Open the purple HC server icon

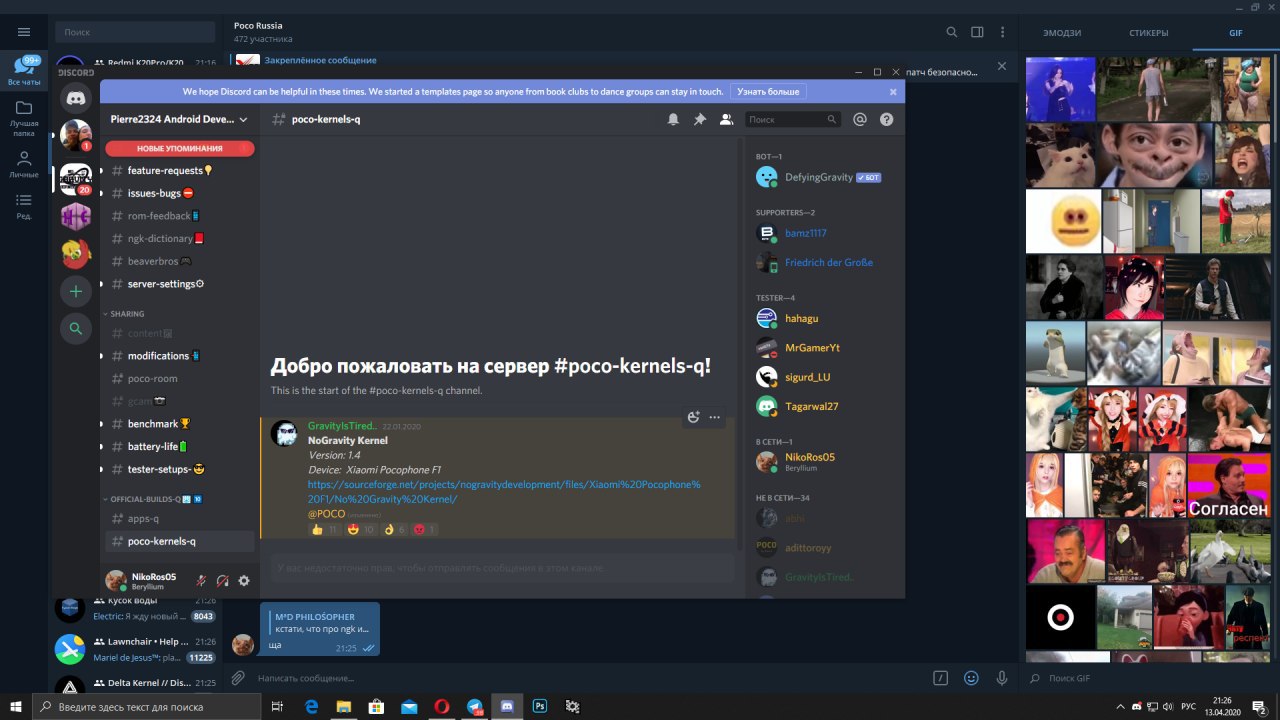(x=76, y=216)
